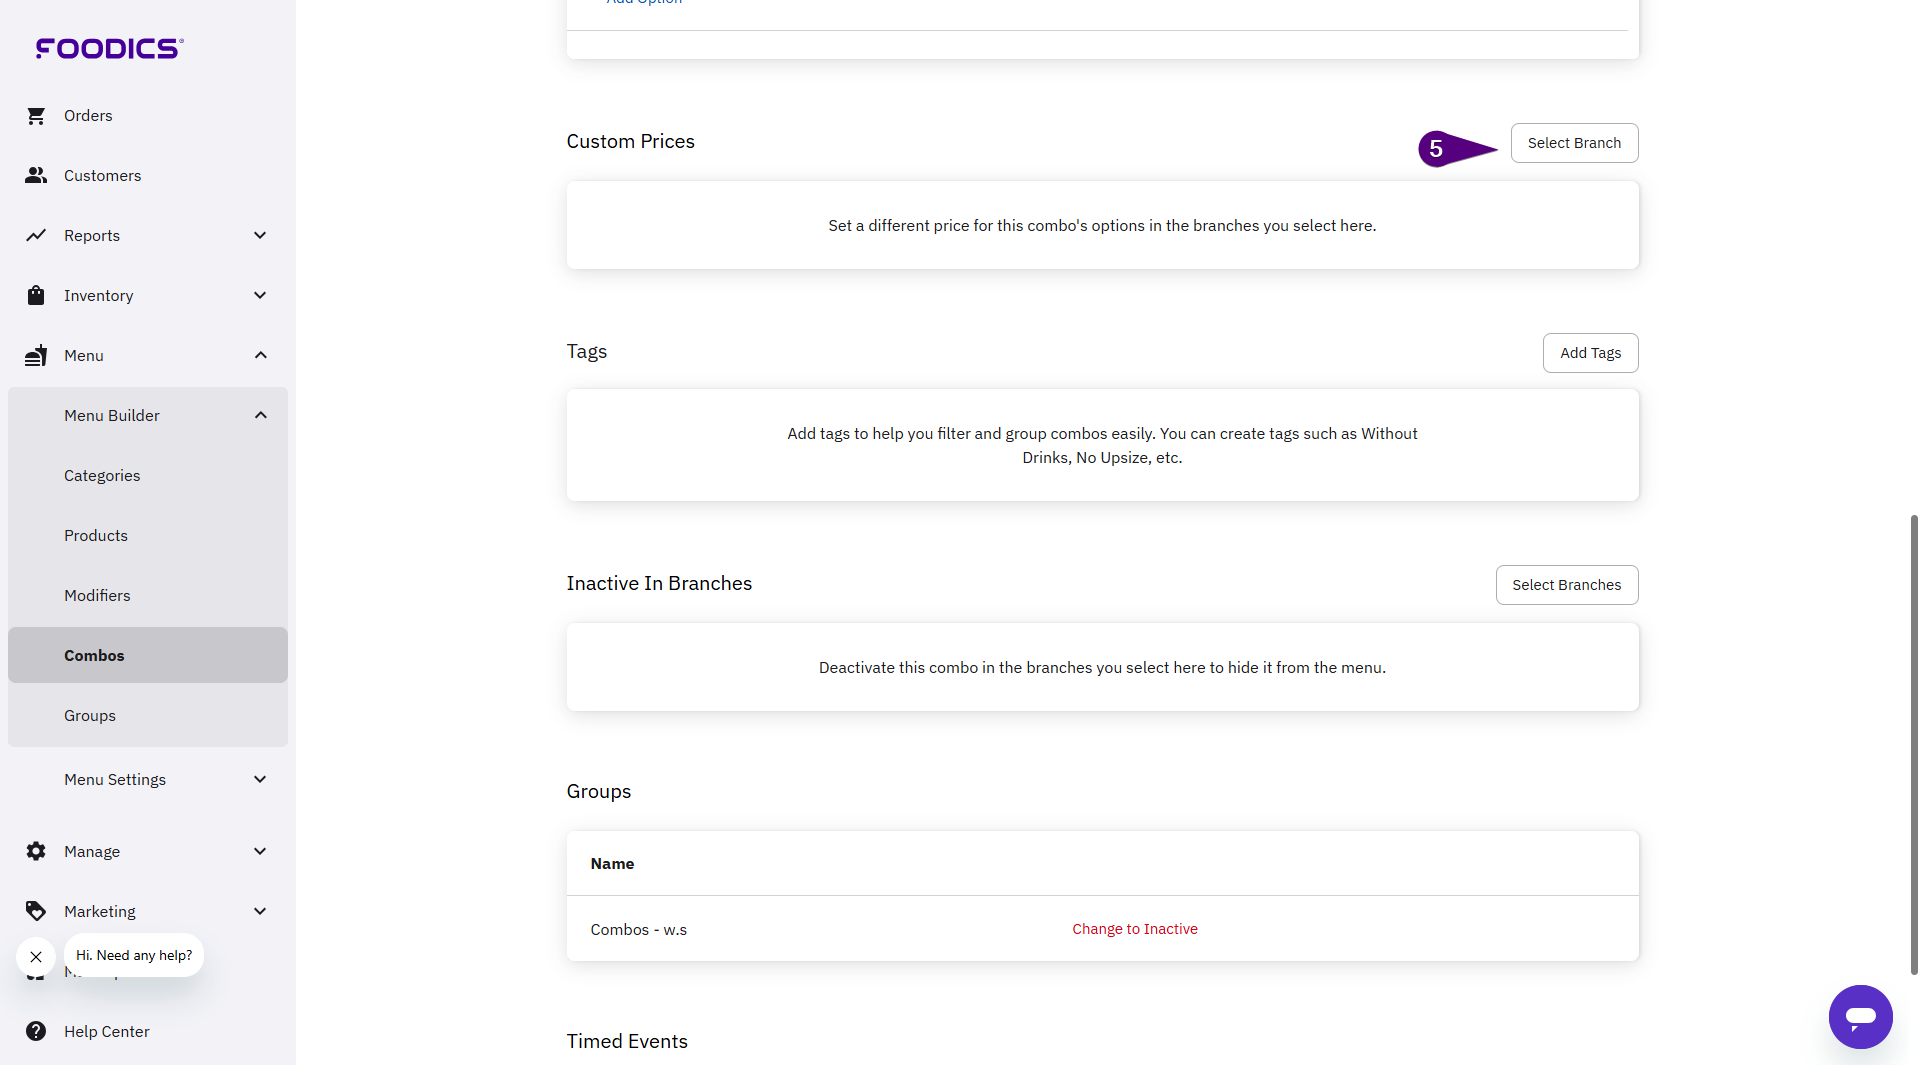Click the Foodics logo
The width and height of the screenshot is (1920, 1065).
click(x=110, y=48)
